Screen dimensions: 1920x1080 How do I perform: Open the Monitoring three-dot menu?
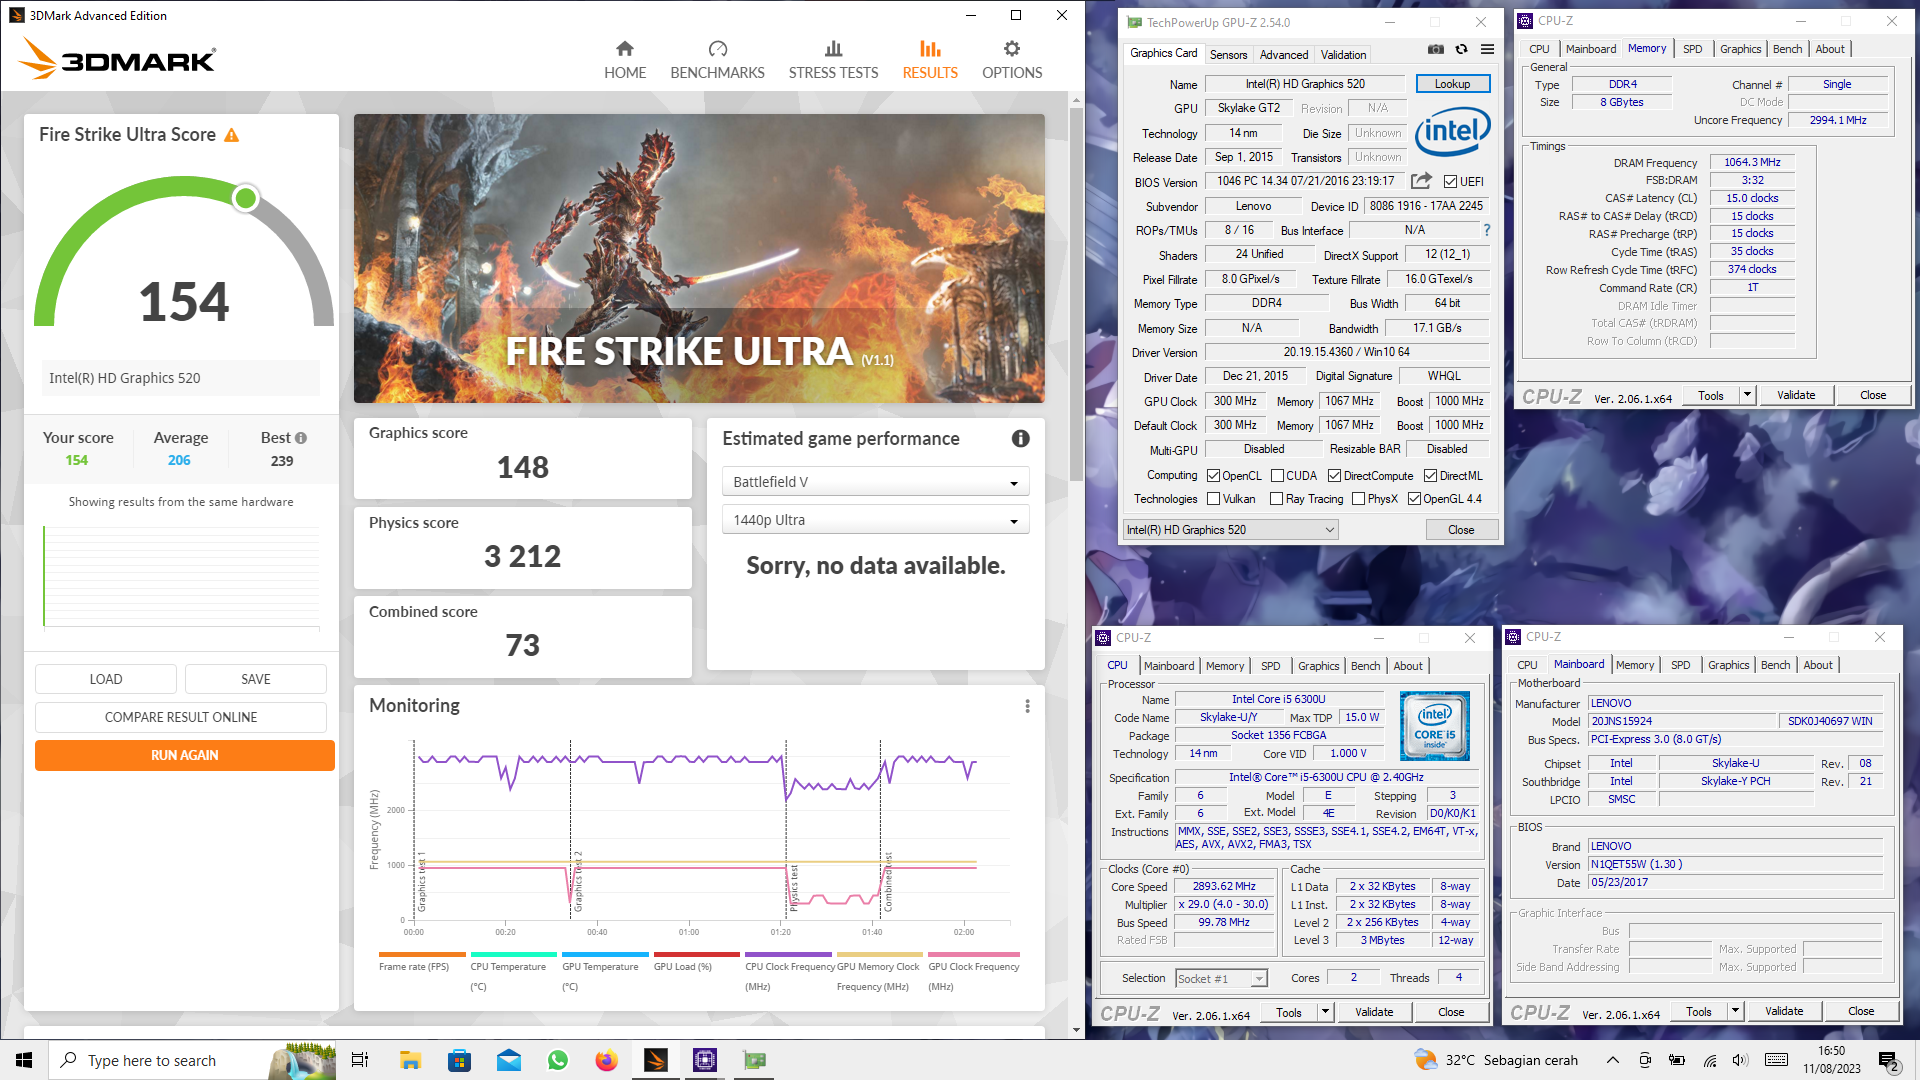[x=1027, y=706]
